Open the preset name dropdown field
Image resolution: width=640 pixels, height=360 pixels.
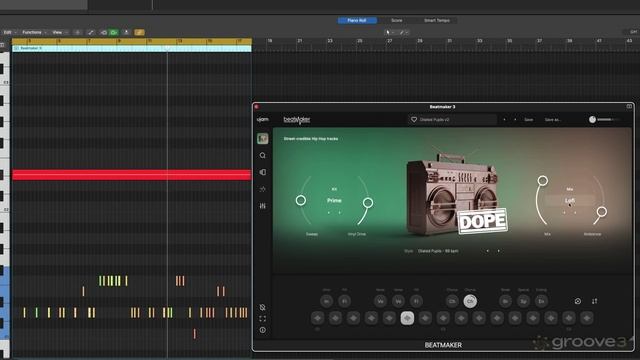click(x=453, y=120)
